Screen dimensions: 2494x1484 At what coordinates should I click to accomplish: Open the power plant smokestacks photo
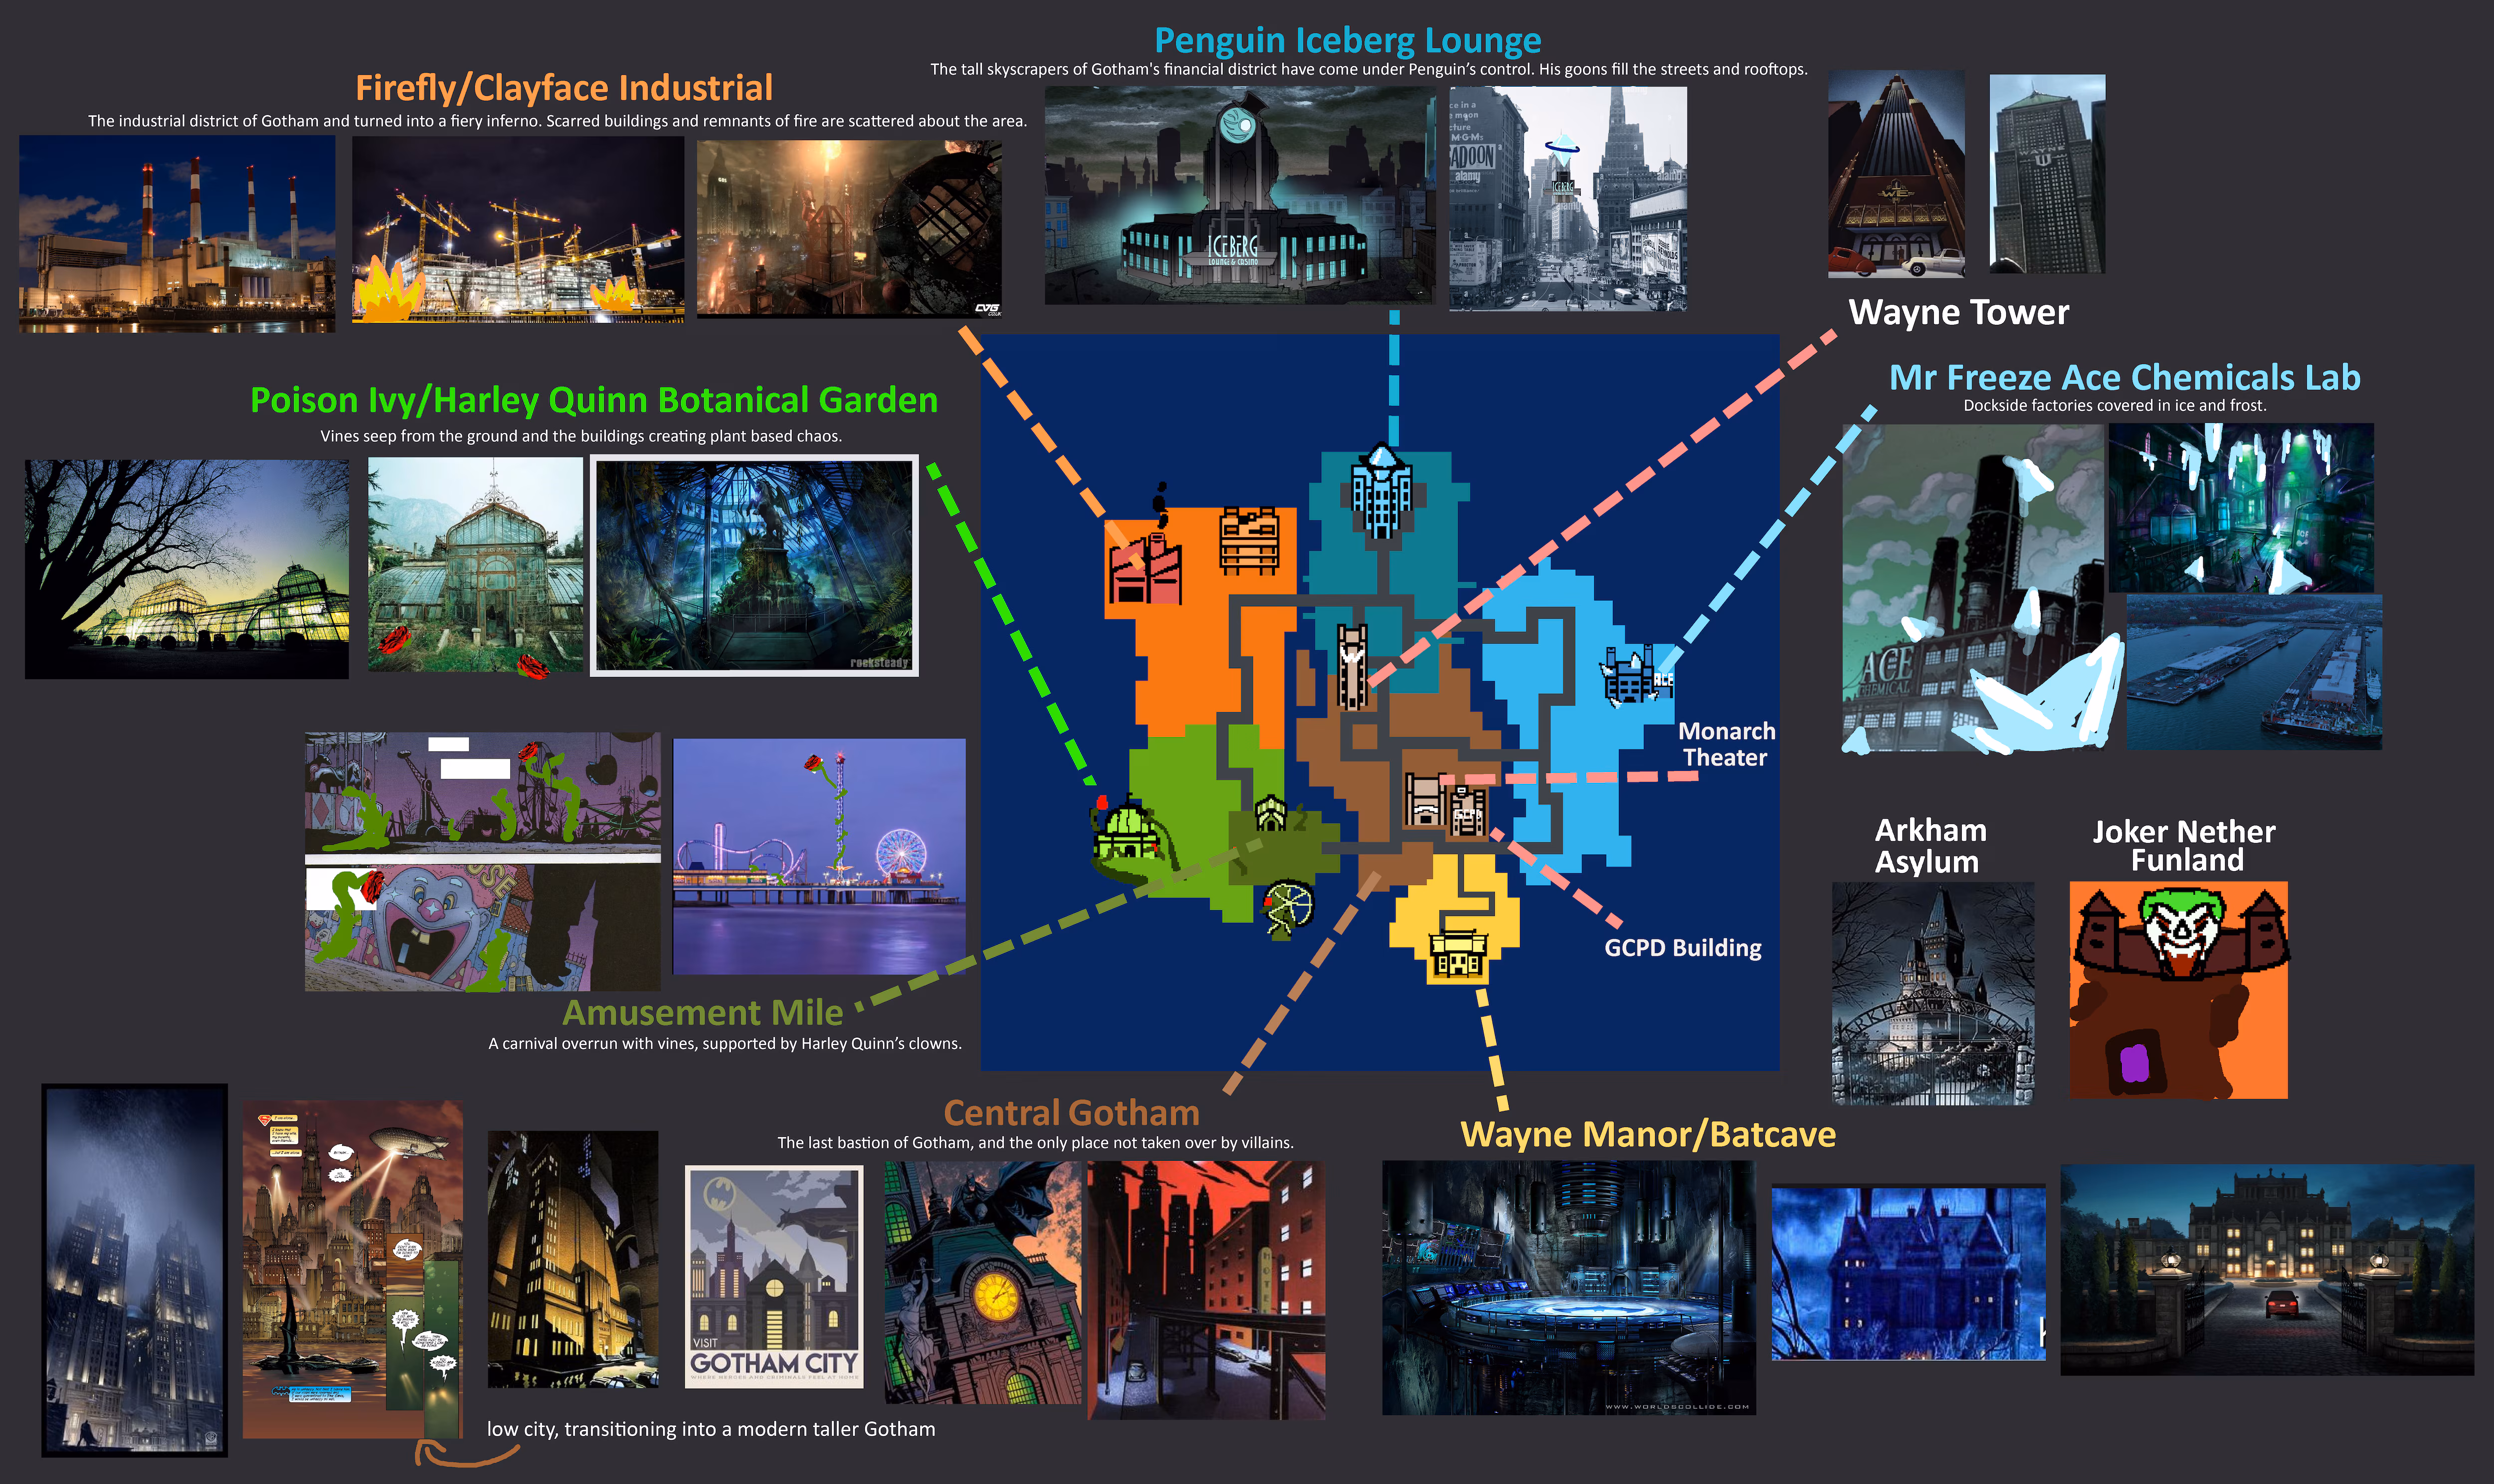pos(177,234)
